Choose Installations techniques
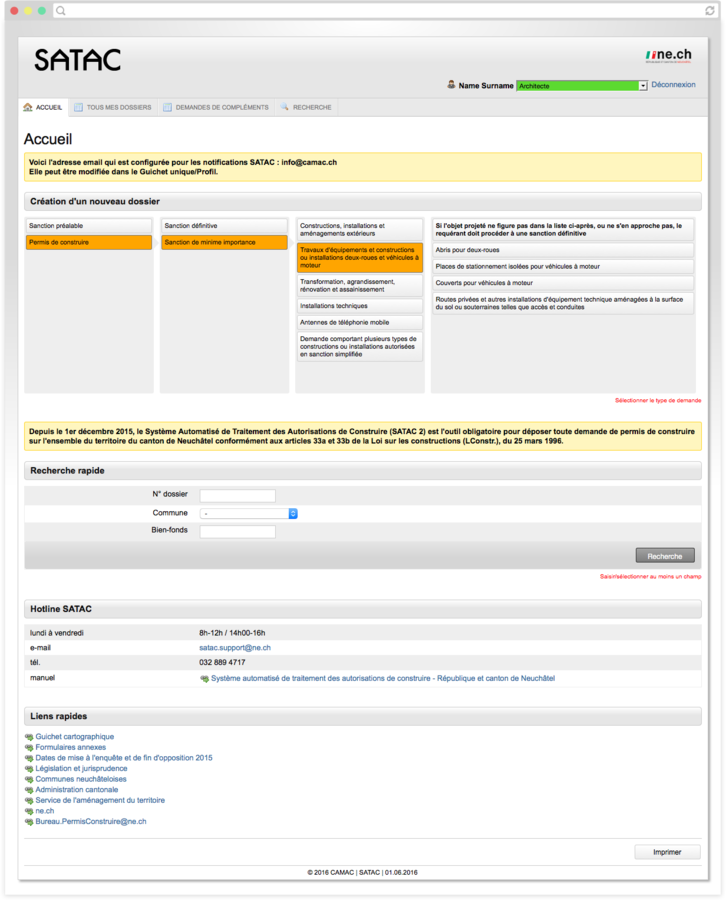This screenshot has width=726, height=900. click(360, 306)
